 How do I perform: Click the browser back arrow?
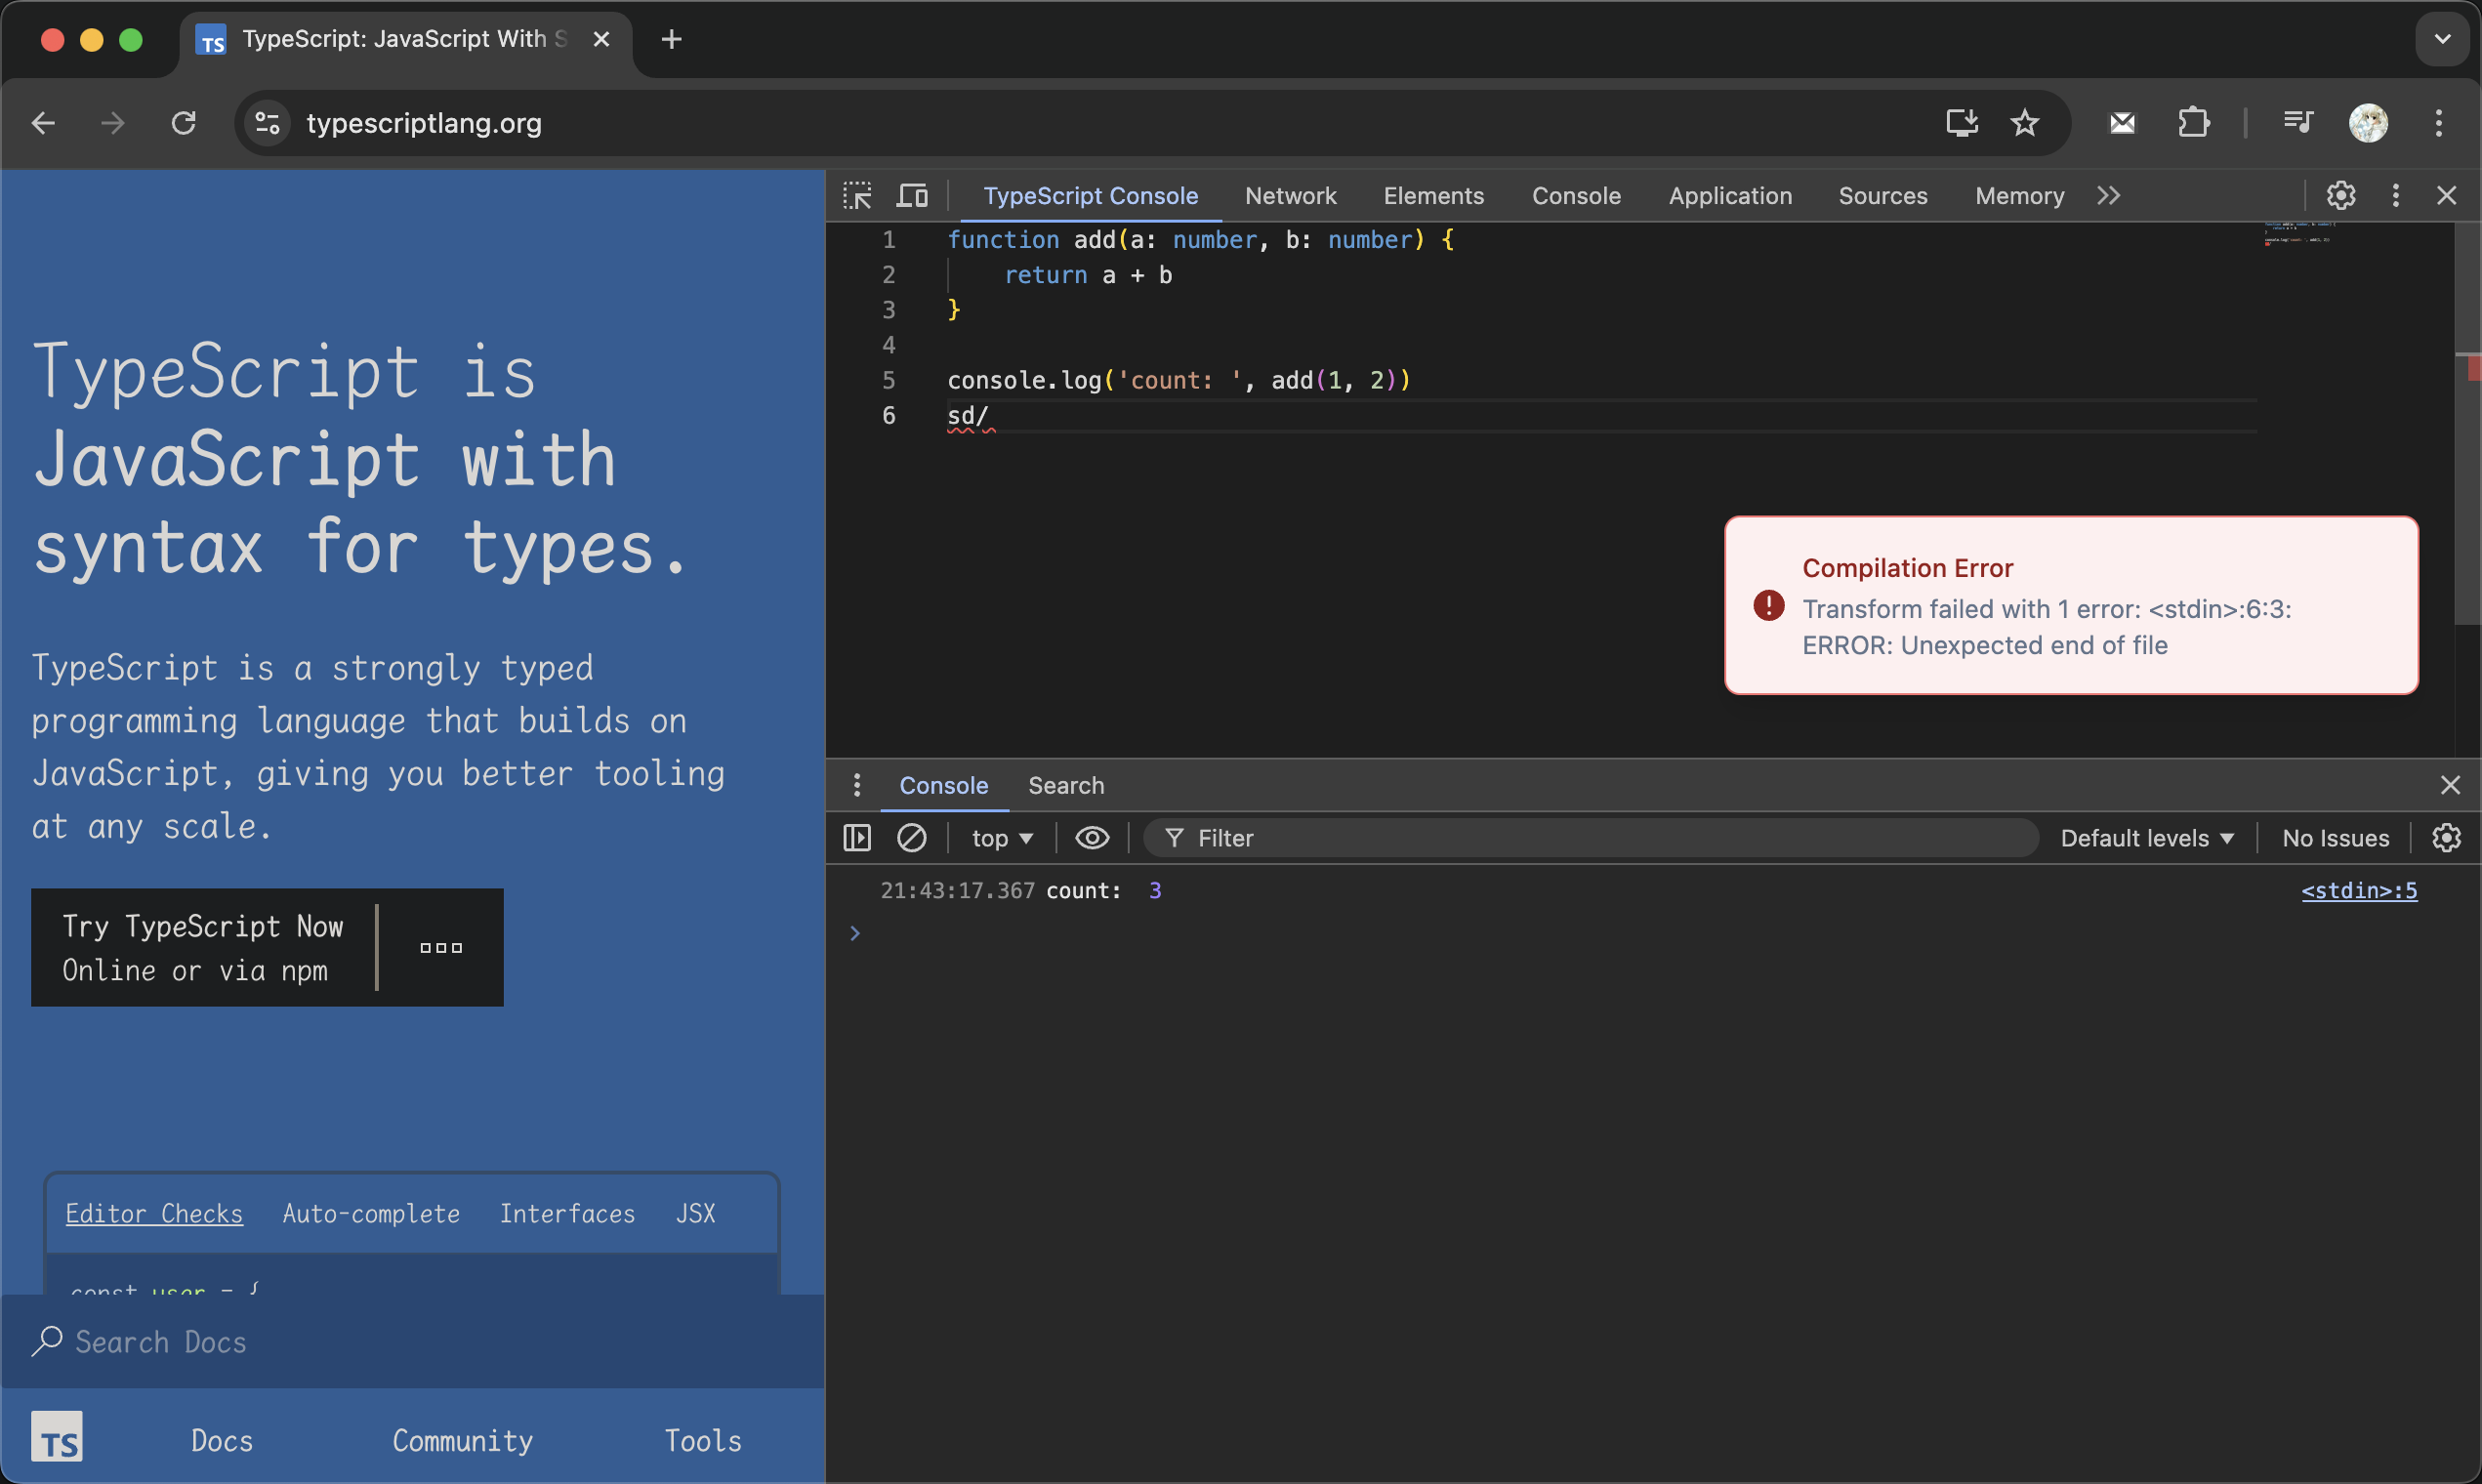[x=43, y=123]
